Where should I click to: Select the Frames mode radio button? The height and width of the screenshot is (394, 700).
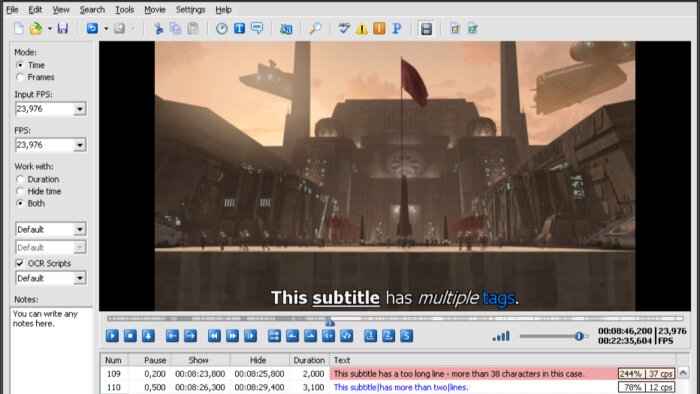point(20,77)
